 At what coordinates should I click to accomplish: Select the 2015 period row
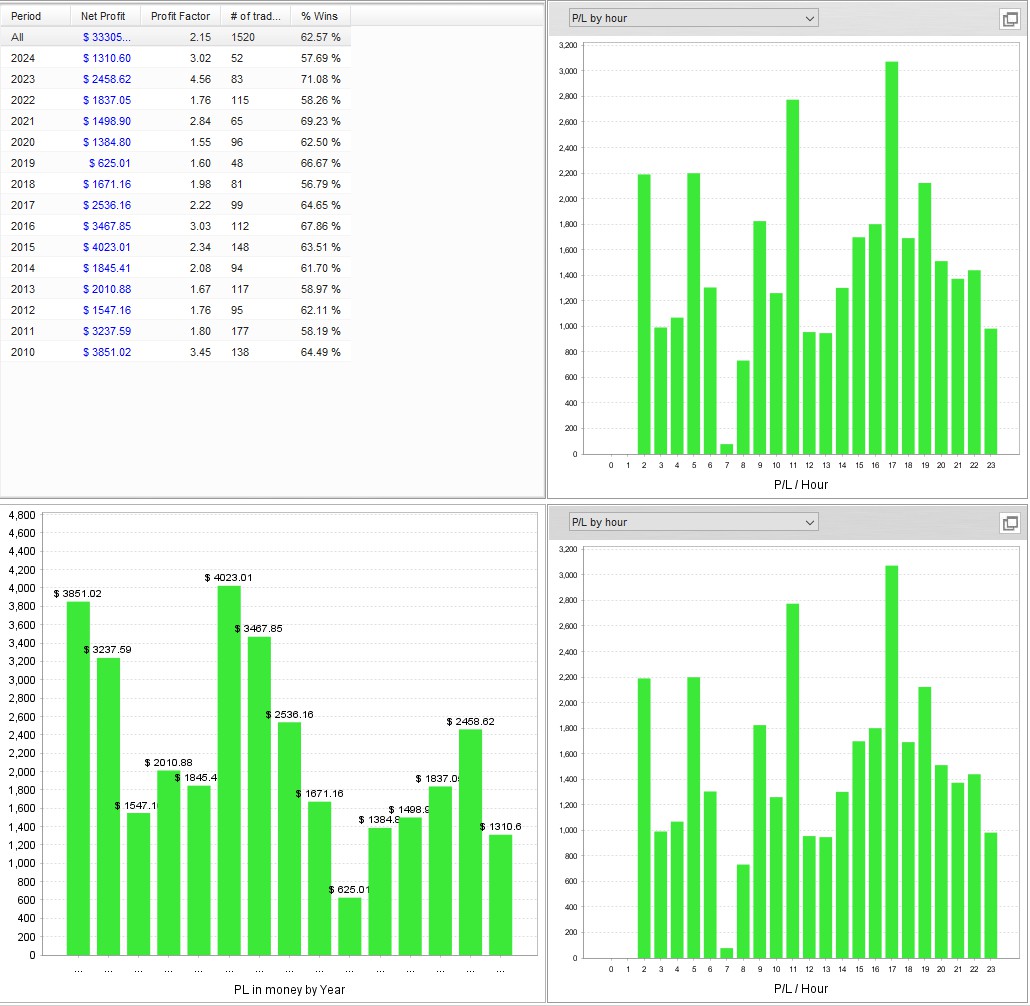[175, 248]
